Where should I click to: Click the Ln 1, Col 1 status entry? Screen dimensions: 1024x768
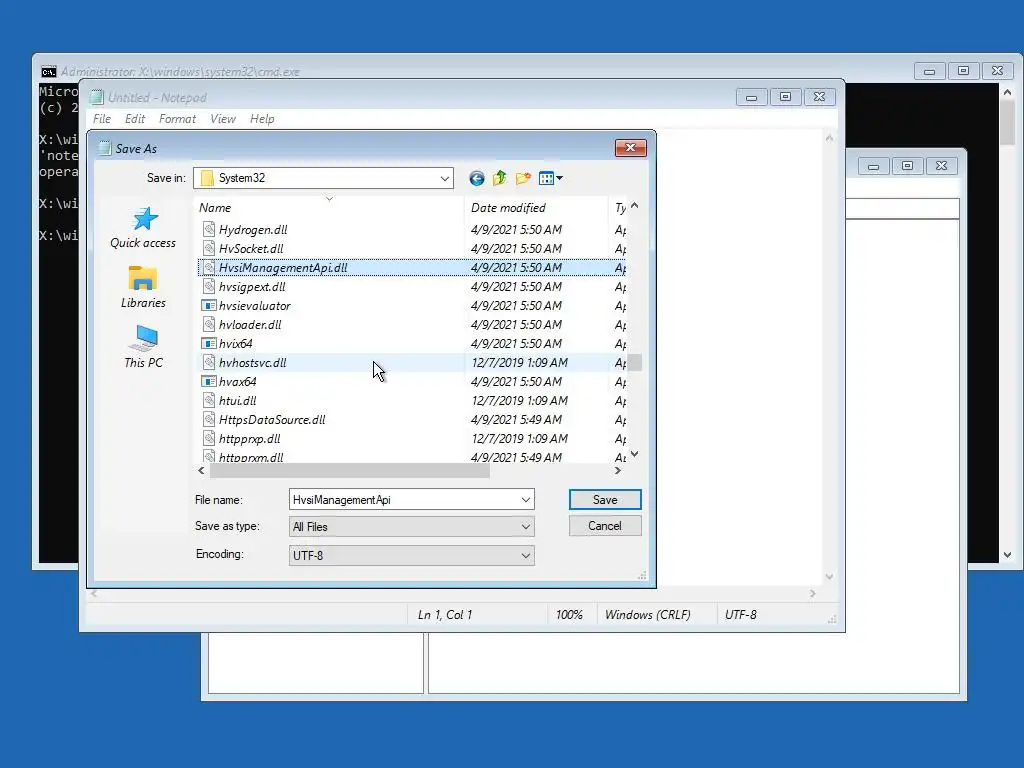(x=445, y=615)
